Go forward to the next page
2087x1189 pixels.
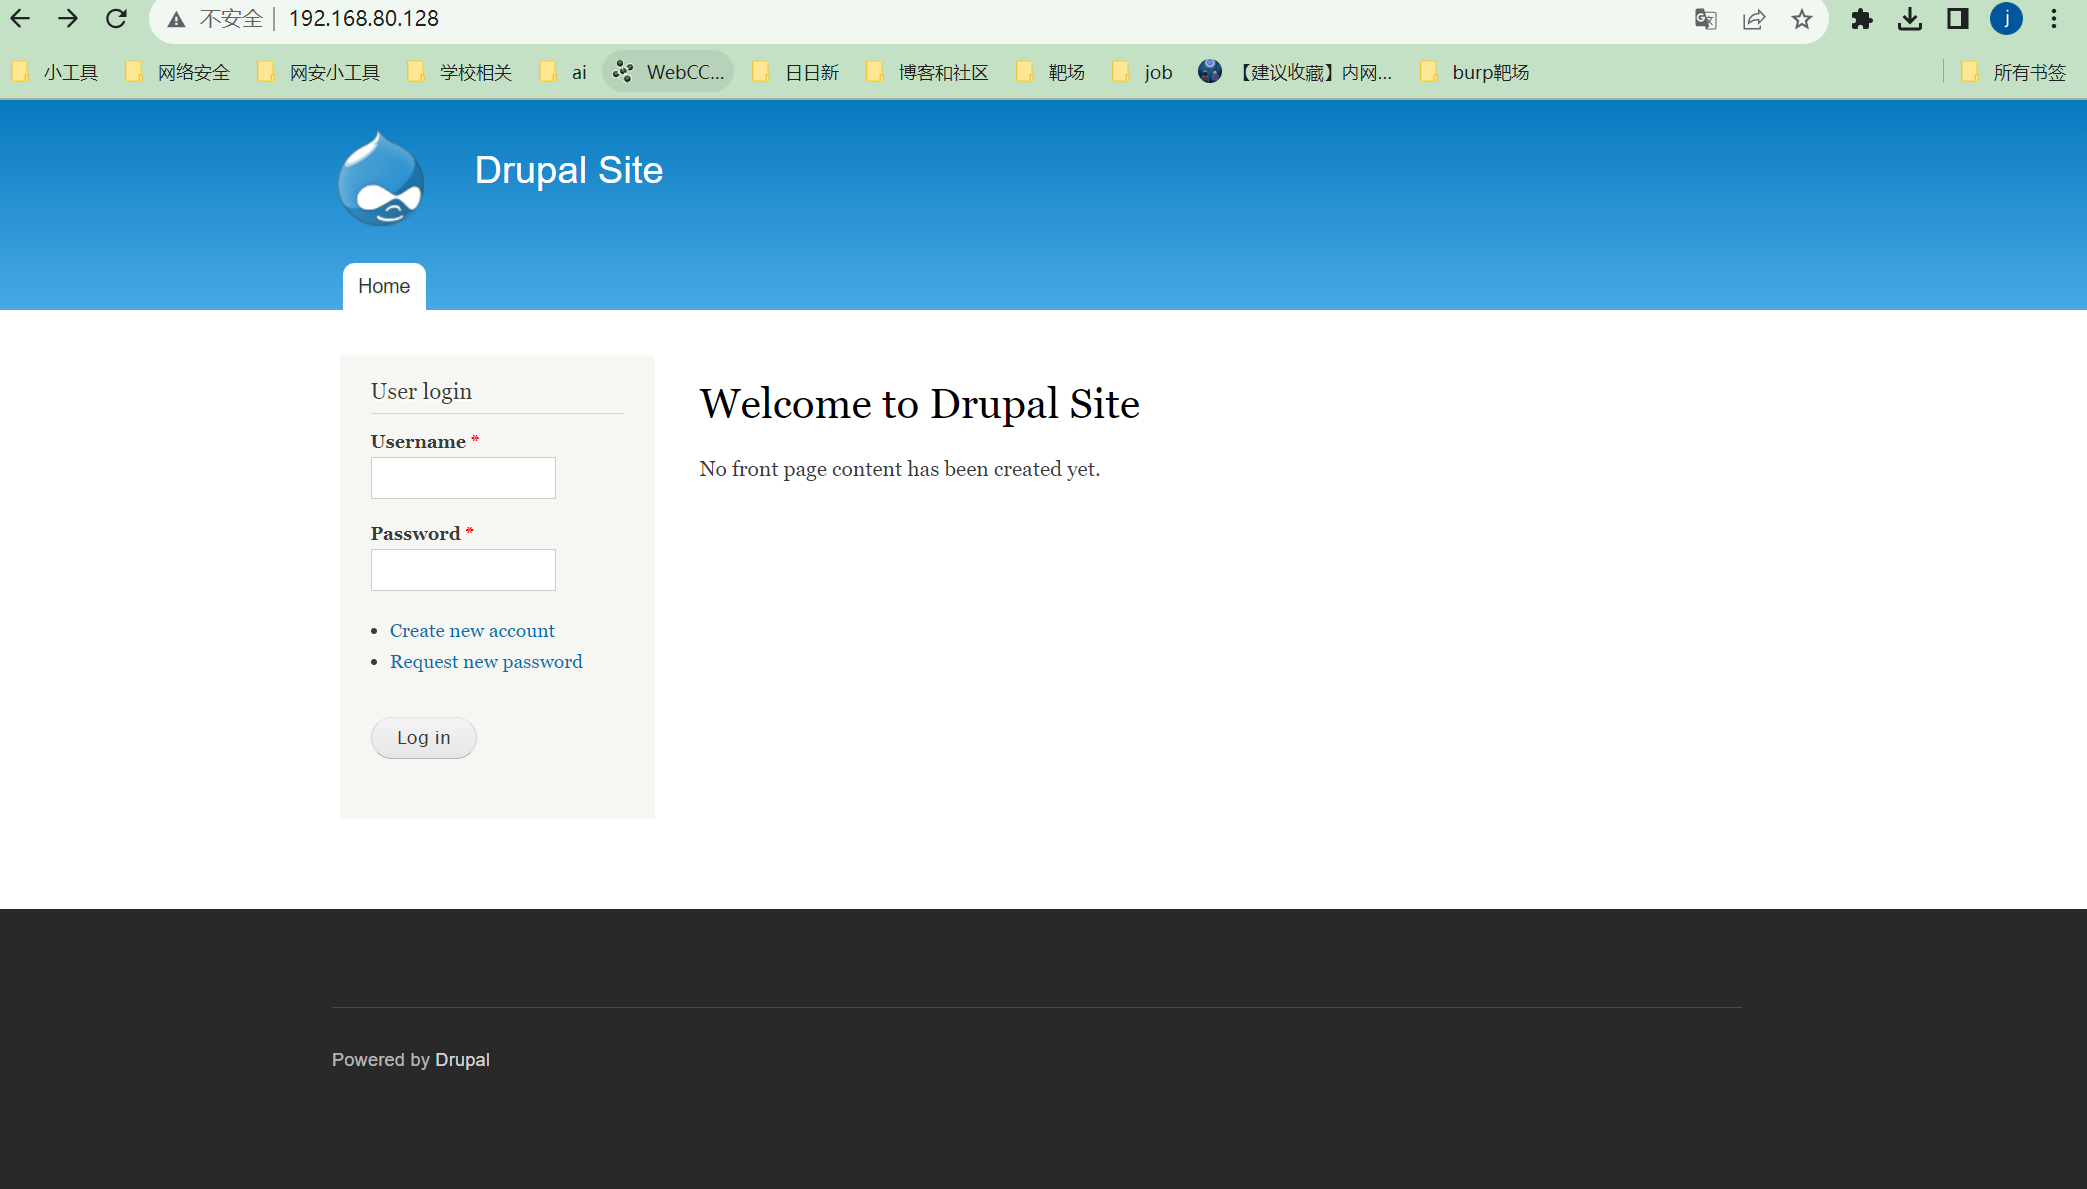pos(68,19)
